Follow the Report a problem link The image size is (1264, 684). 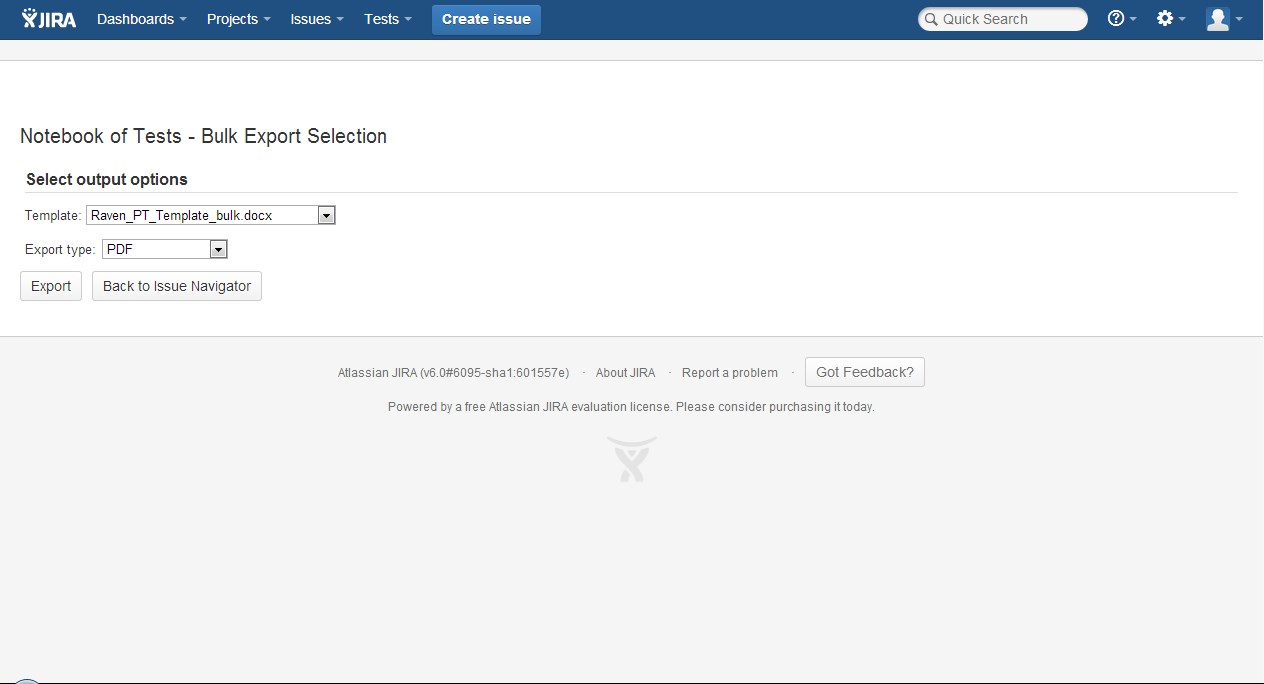pos(730,373)
